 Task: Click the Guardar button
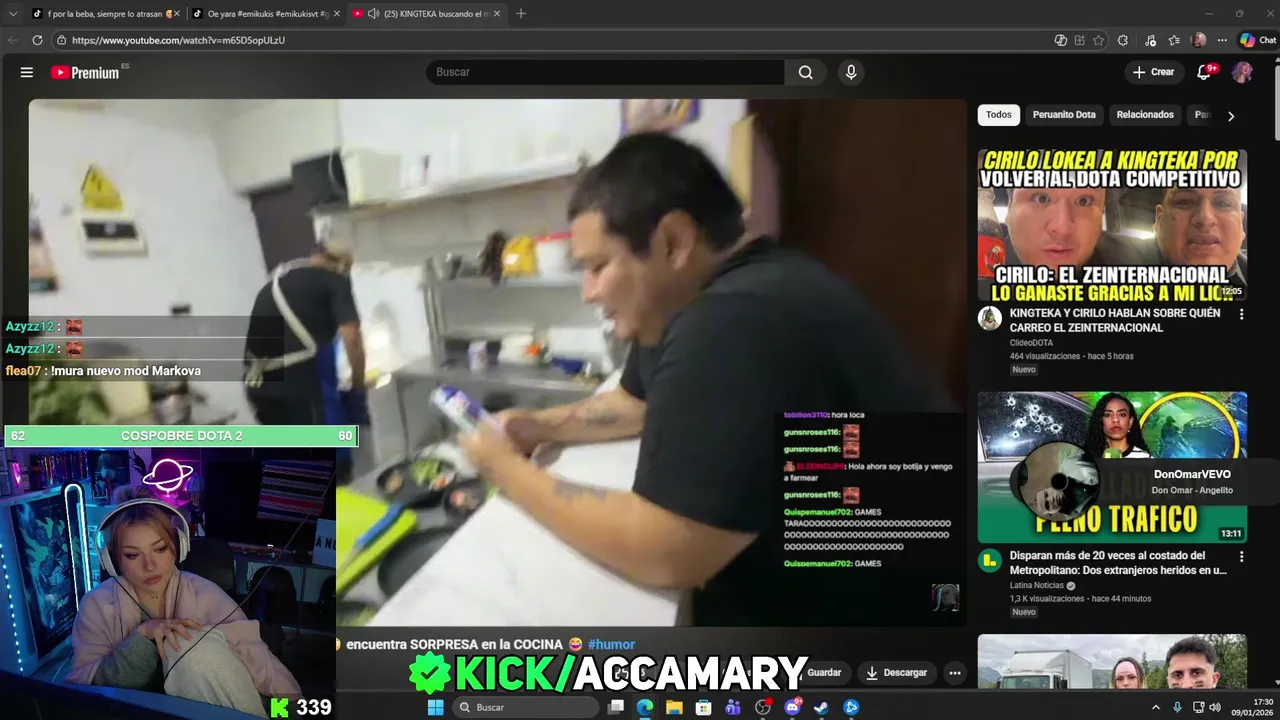click(824, 673)
